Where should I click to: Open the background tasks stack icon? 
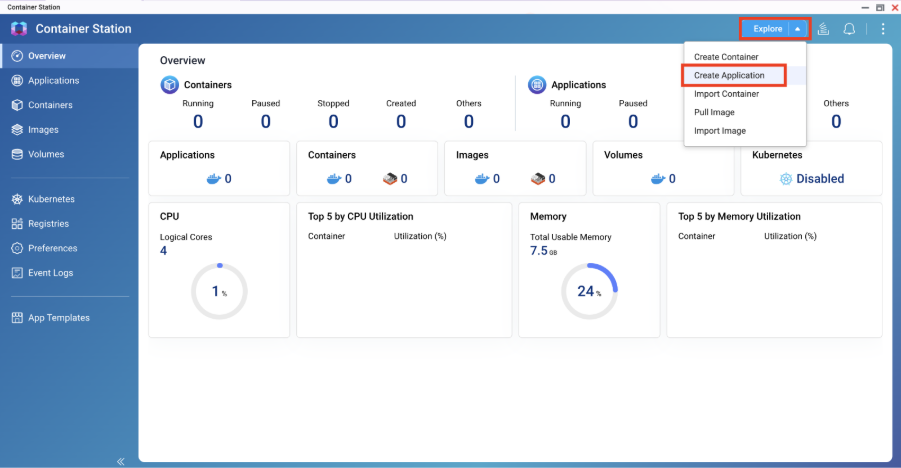[x=823, y=29]
